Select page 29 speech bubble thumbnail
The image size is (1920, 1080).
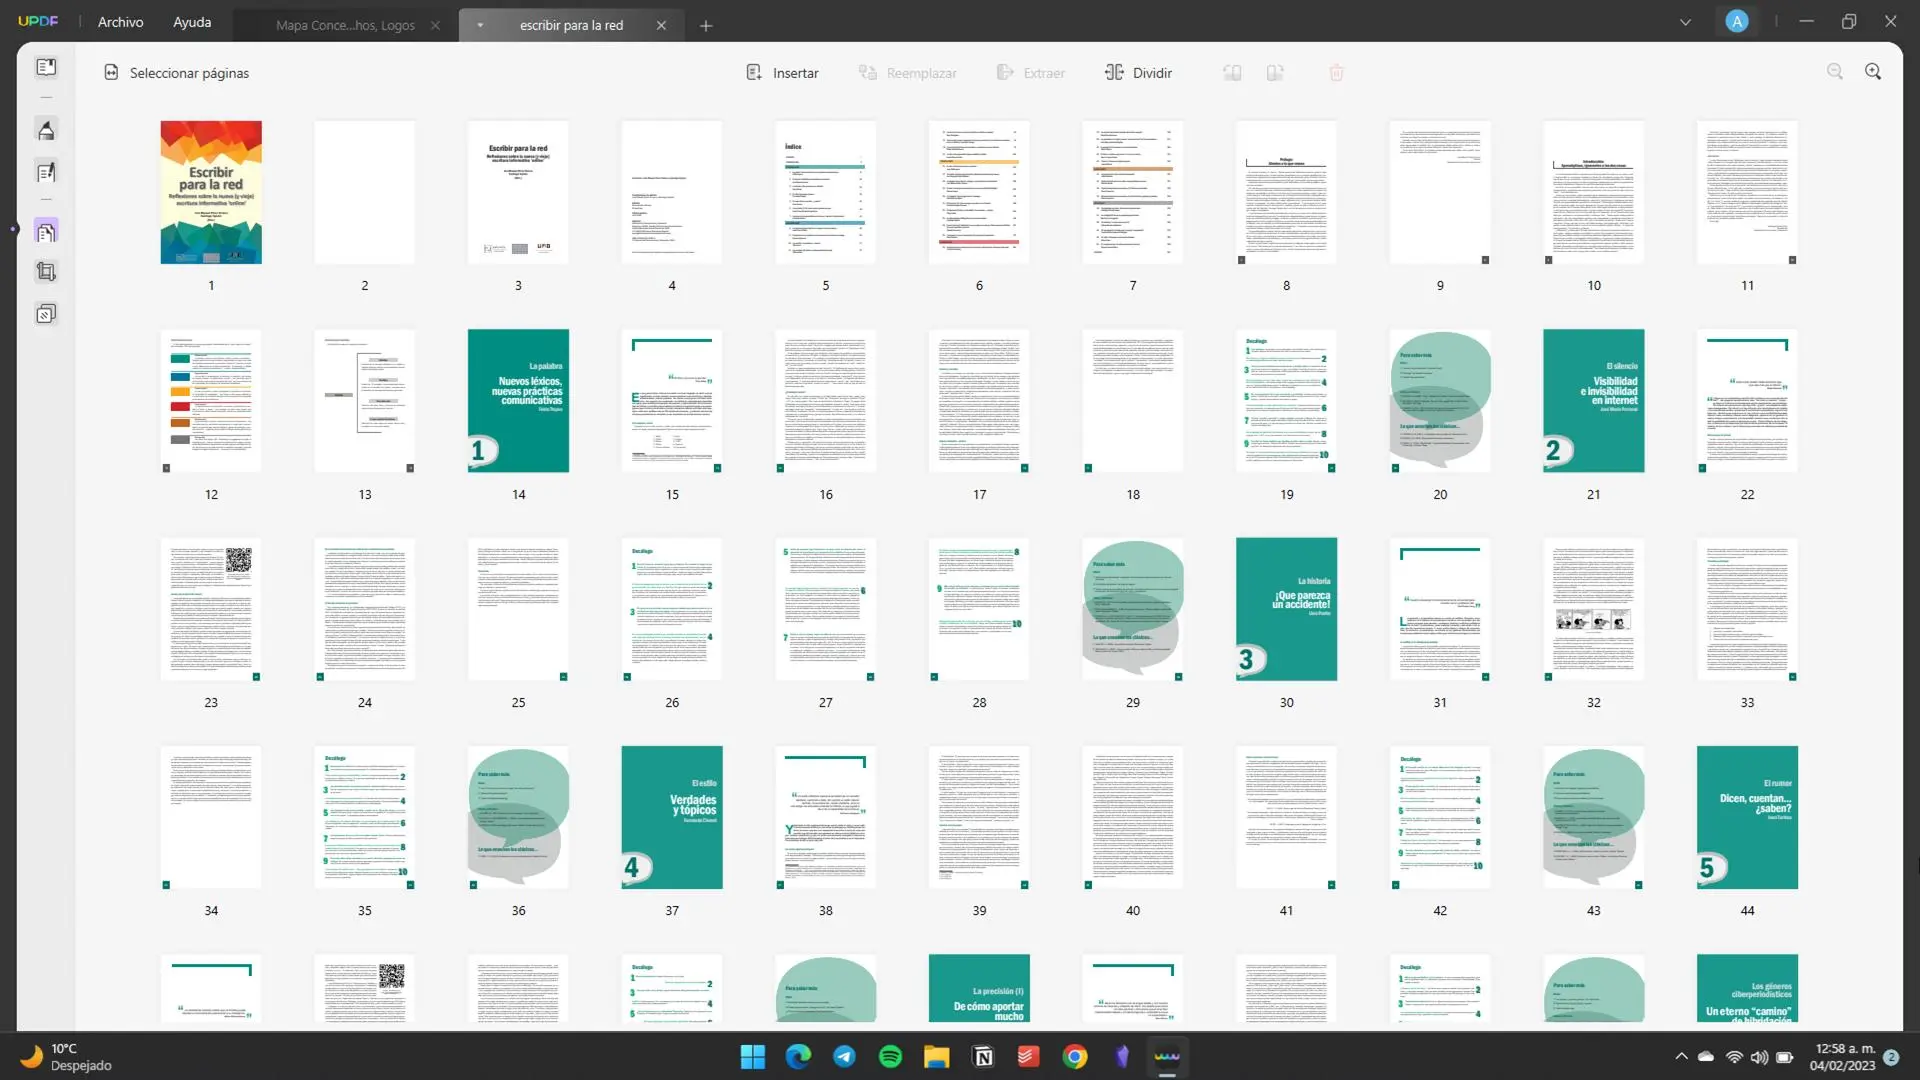pyautogui.click(x=1133, y=609)
